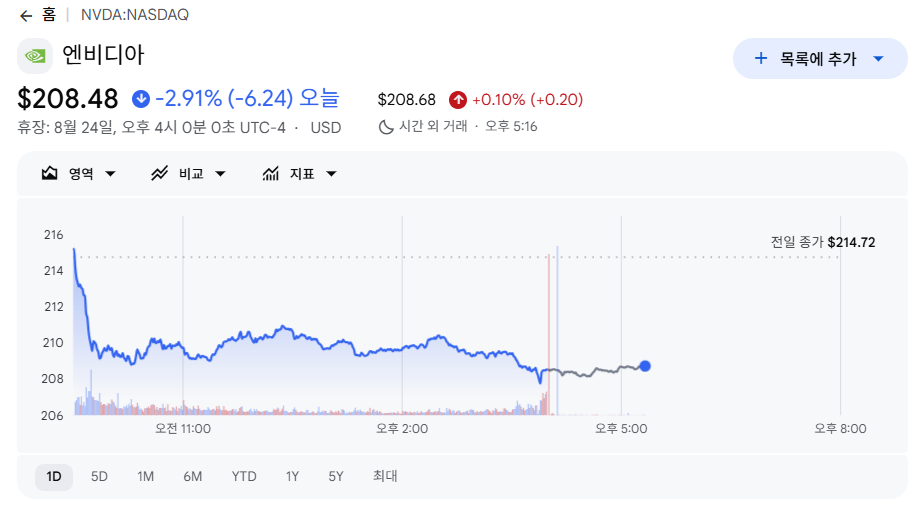Expand the 목록에 추가 dropdown arrow
922x507 pixels.
tap(878, 59)
